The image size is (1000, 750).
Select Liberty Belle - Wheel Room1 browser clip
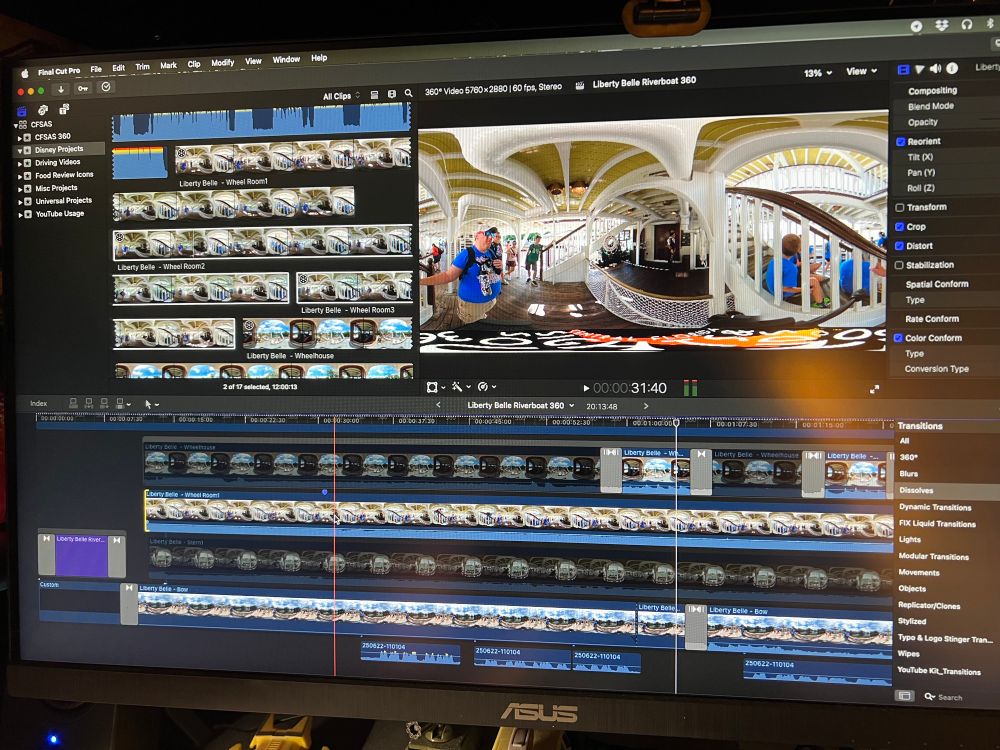point(293,157)
